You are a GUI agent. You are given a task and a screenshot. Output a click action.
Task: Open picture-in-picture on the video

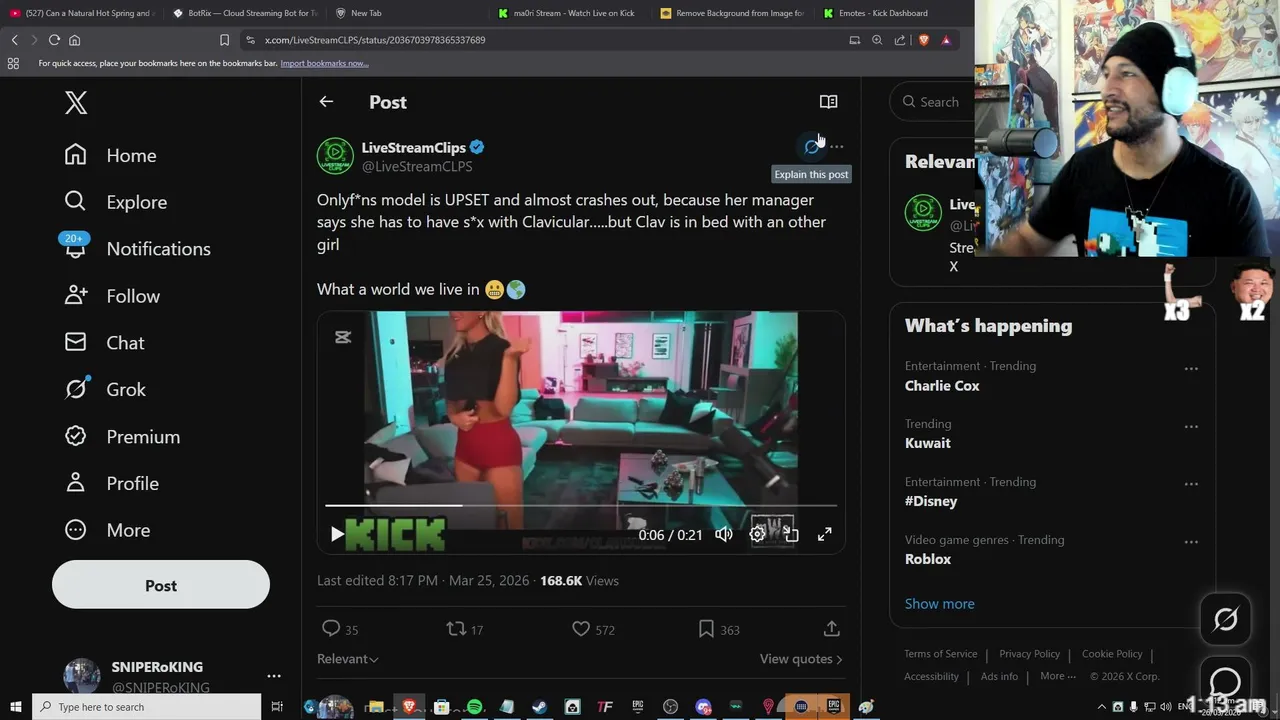pos(791,534)
